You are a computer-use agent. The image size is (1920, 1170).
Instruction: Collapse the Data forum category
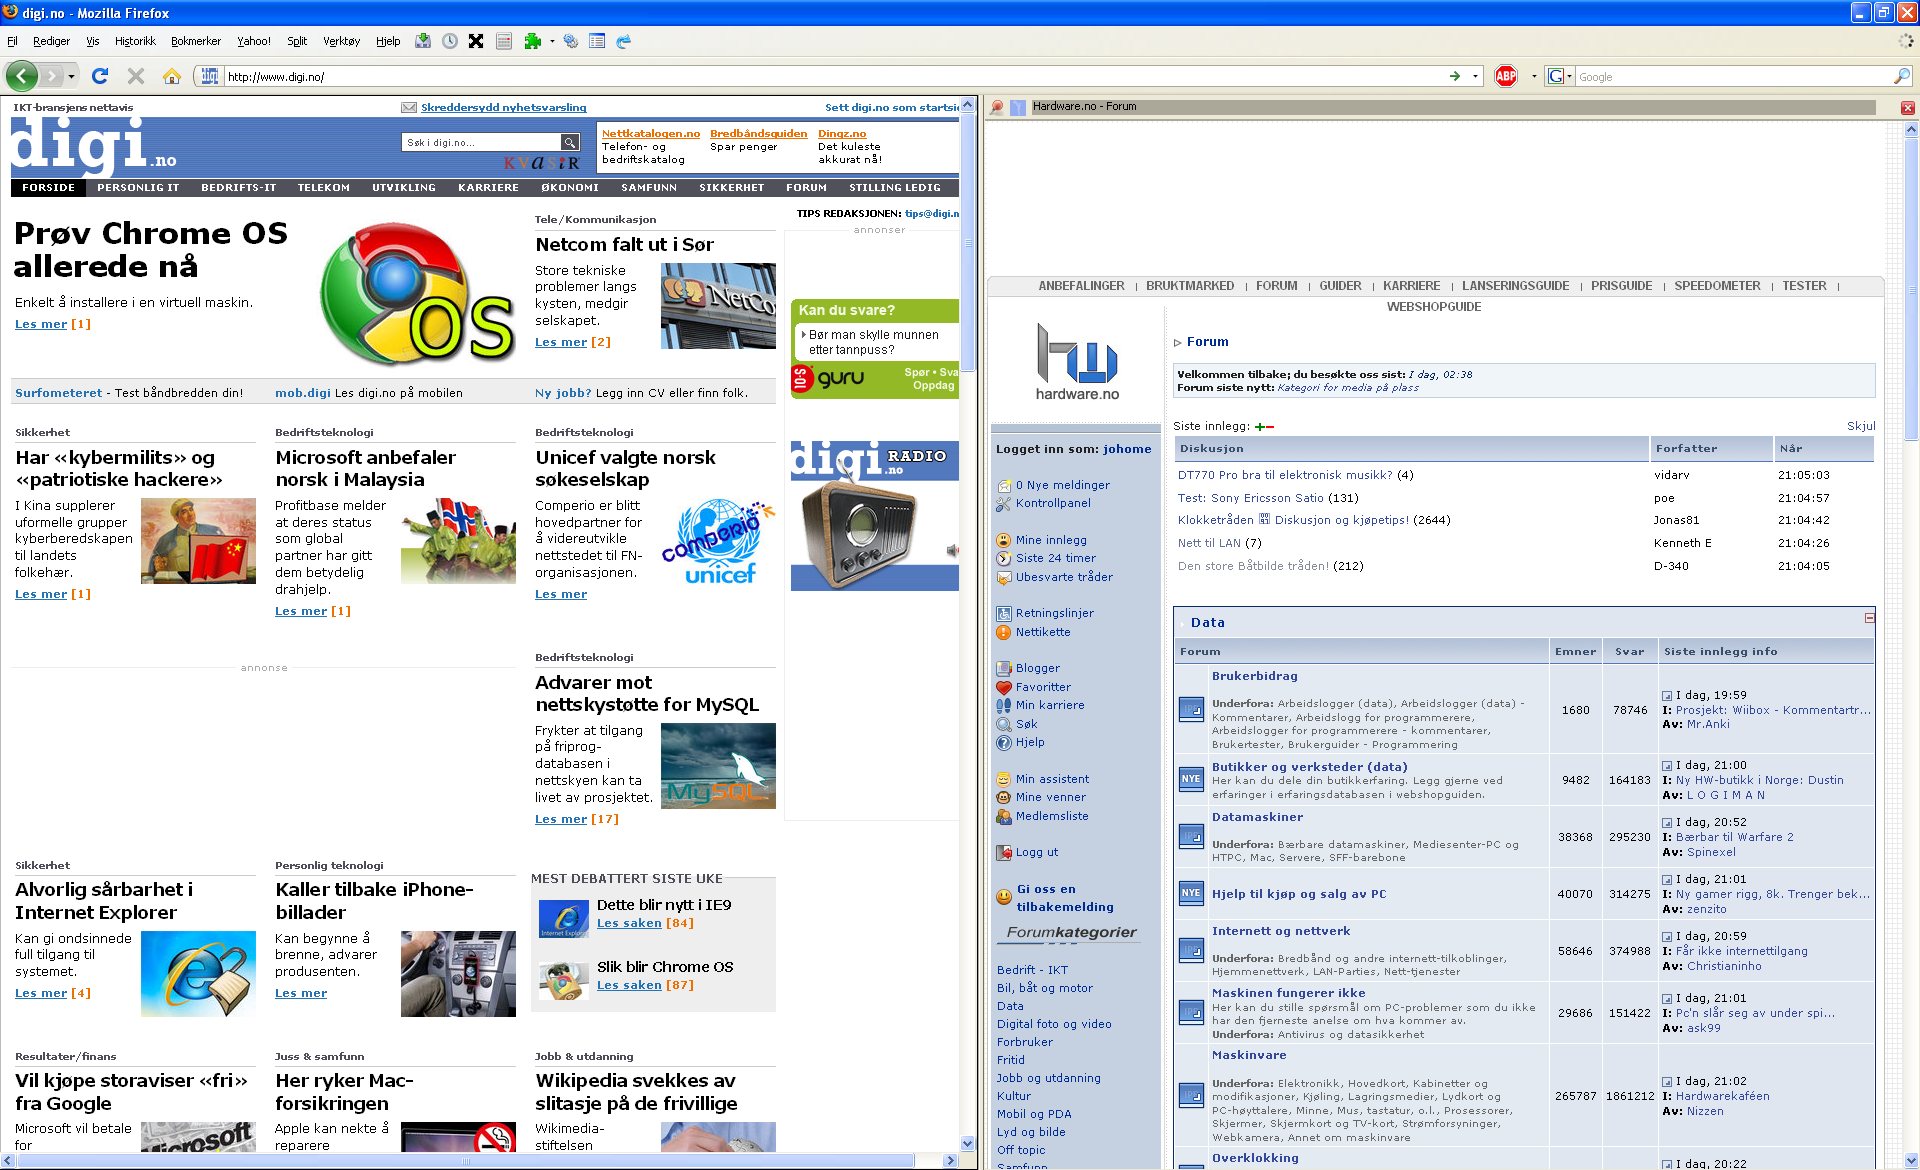[1869, 618]
